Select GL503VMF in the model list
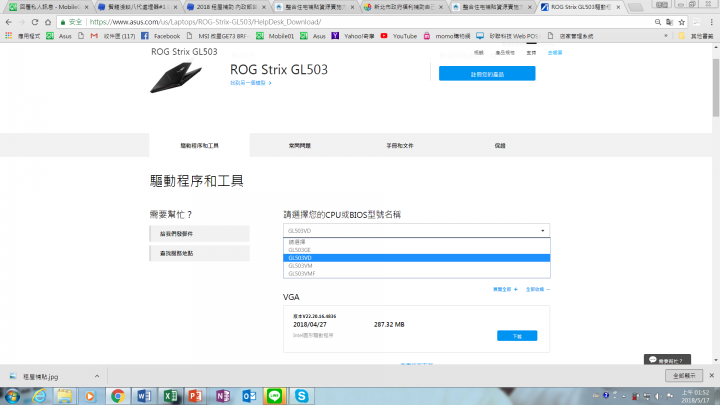 click(416, 273)
